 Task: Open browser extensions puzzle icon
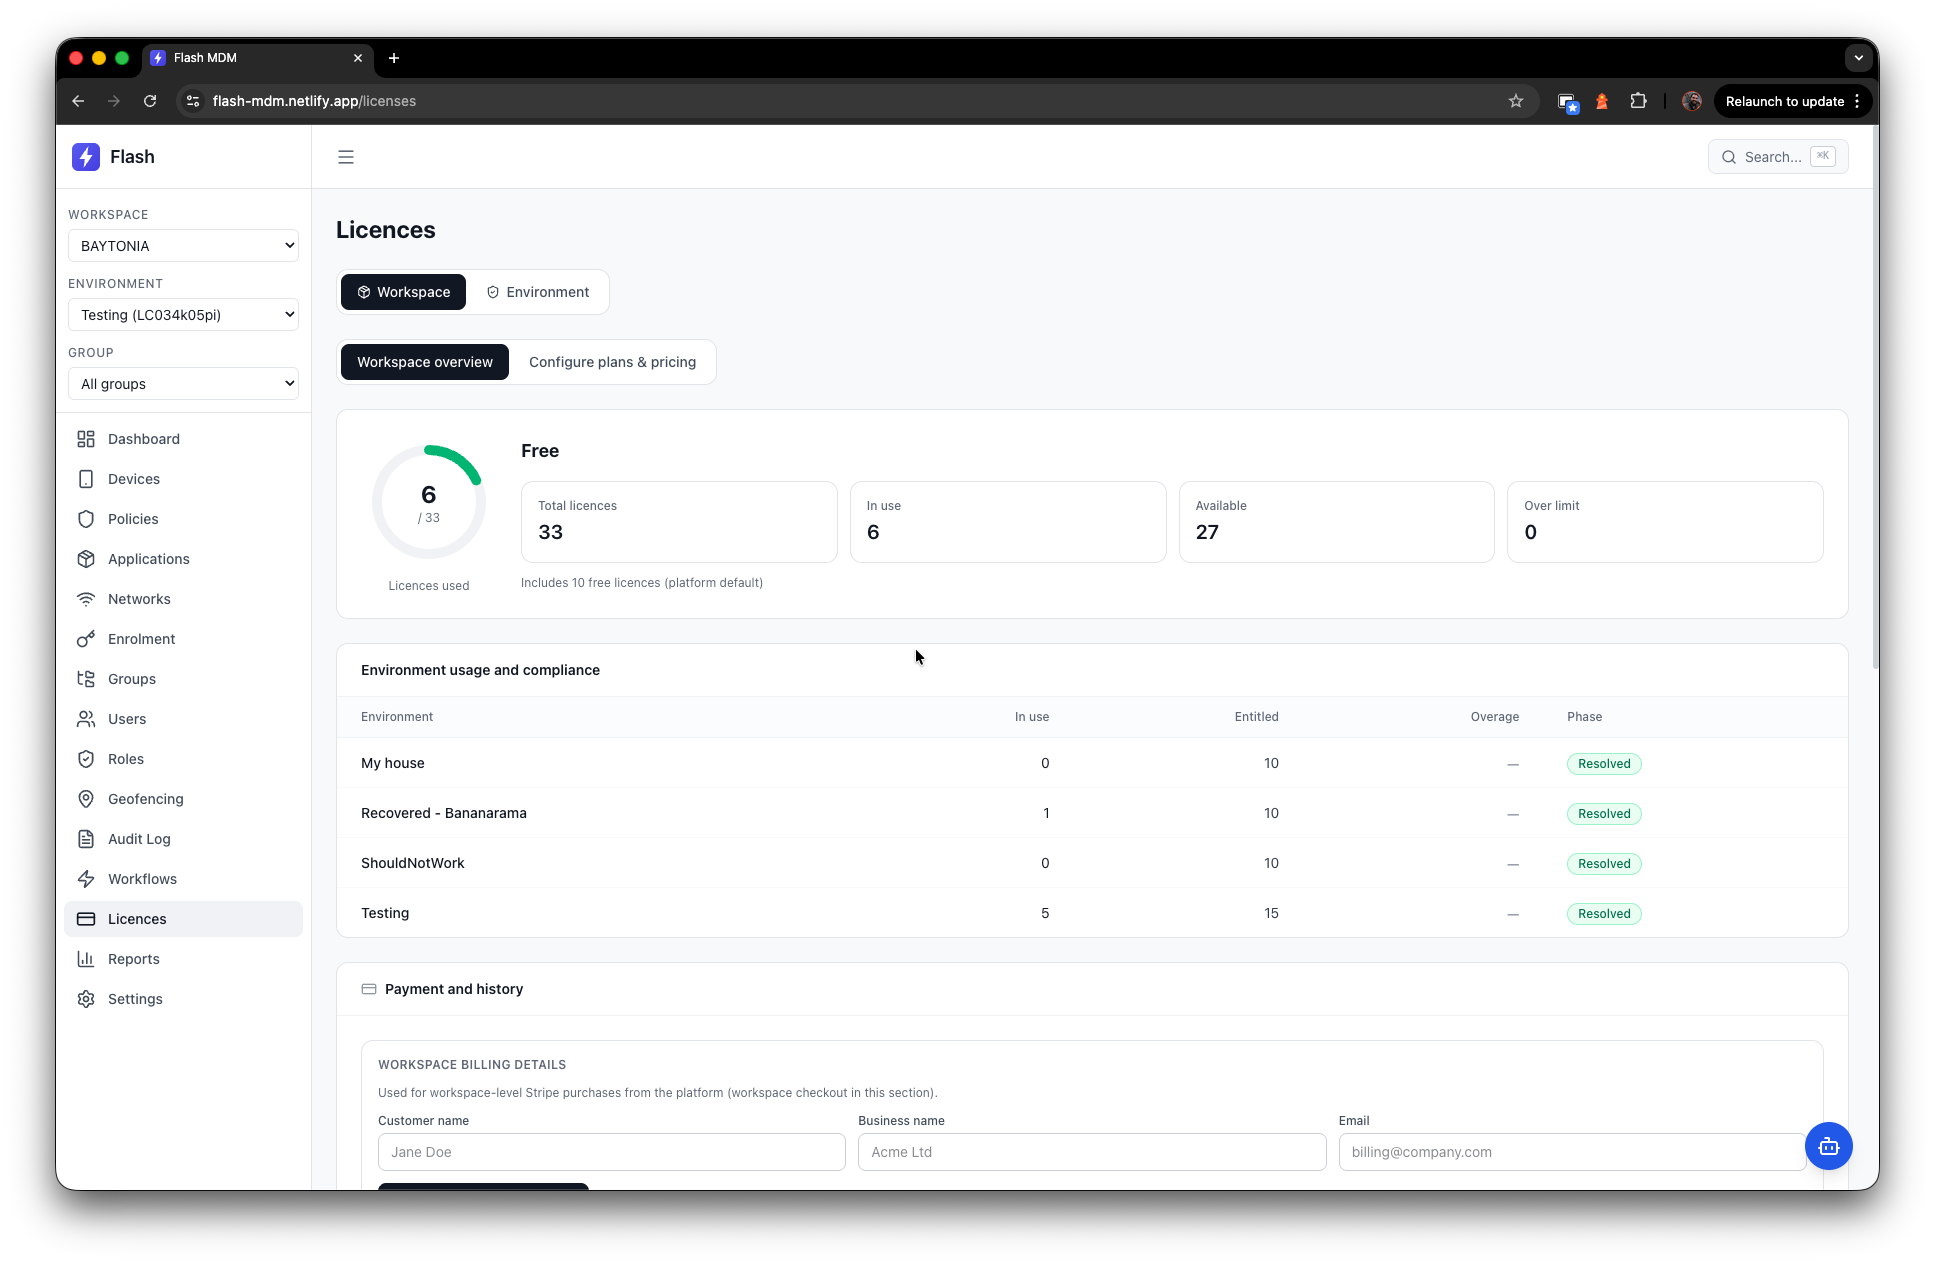(x=1638, y=101)
